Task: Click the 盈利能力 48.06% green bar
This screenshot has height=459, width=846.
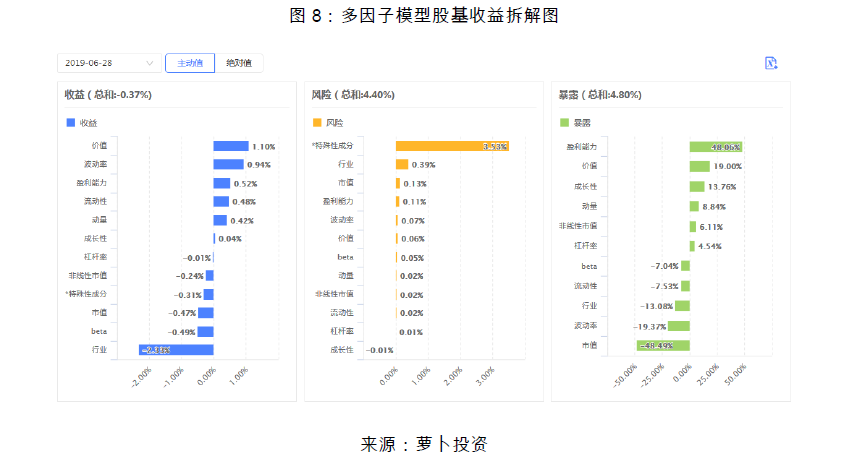Action: point(715,146)
